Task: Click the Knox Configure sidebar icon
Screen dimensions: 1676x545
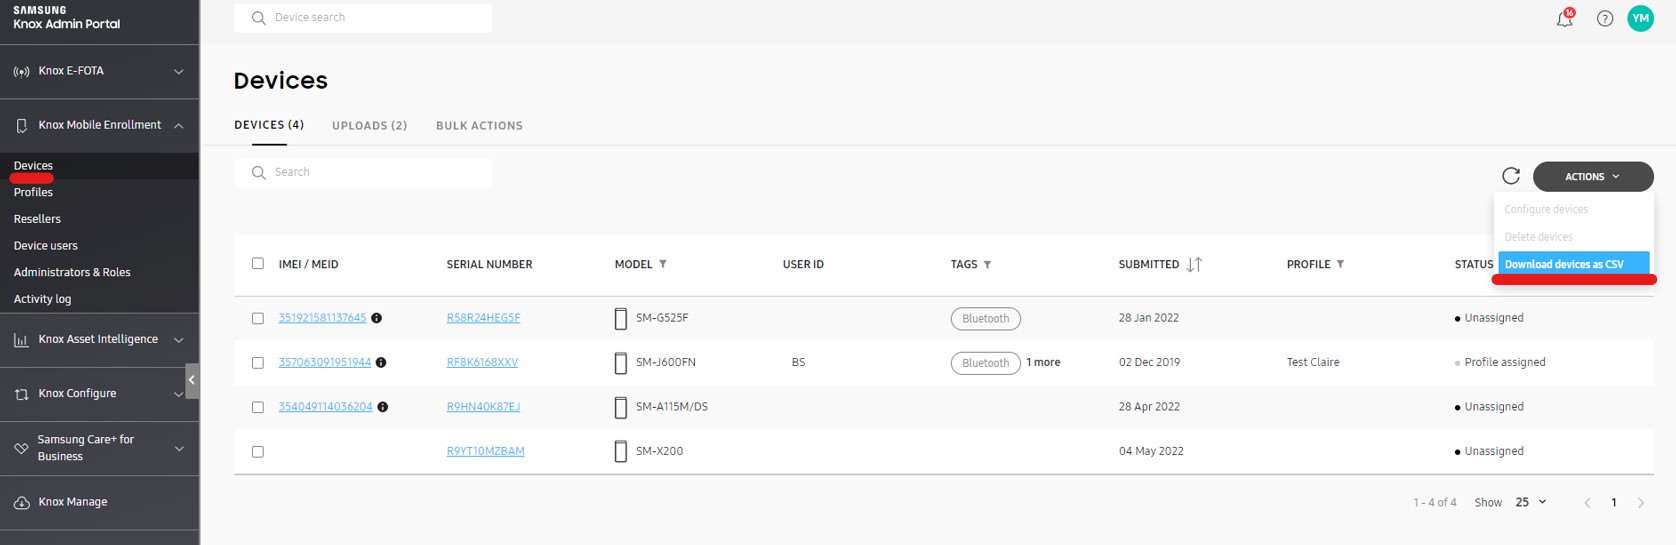Action: 21,394
